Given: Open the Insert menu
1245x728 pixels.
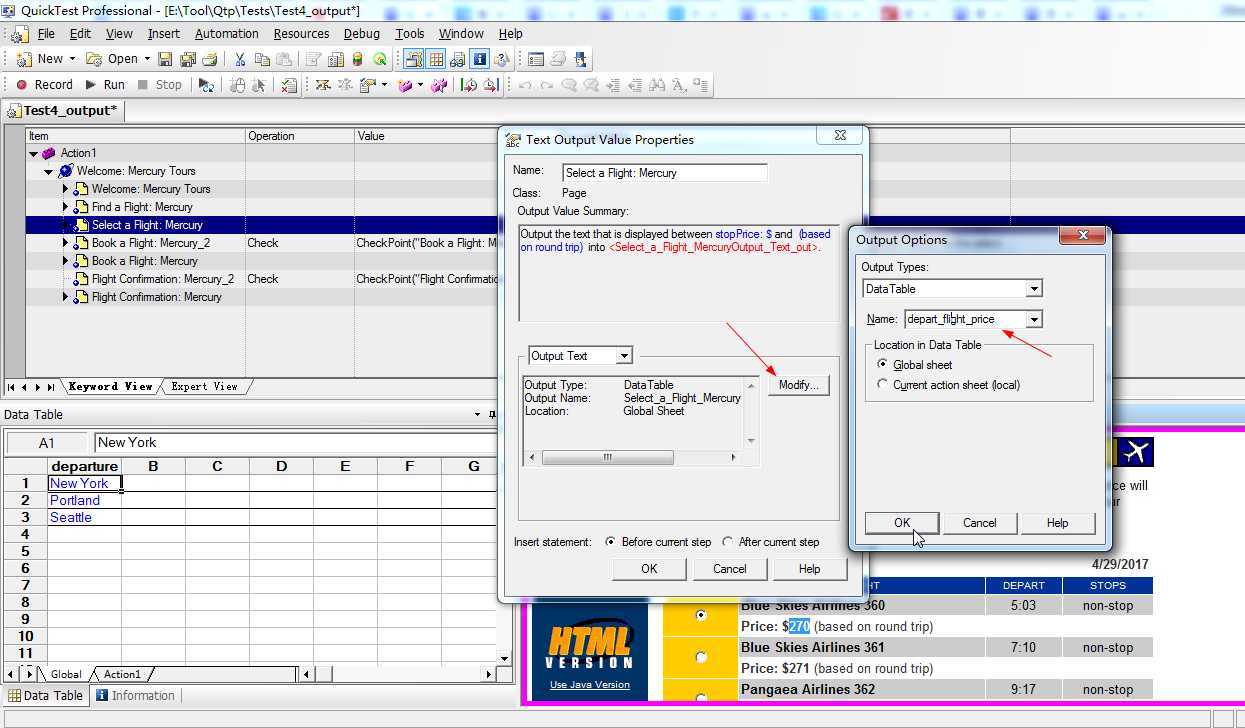Looking at the screenshot, I should point(164,33).
